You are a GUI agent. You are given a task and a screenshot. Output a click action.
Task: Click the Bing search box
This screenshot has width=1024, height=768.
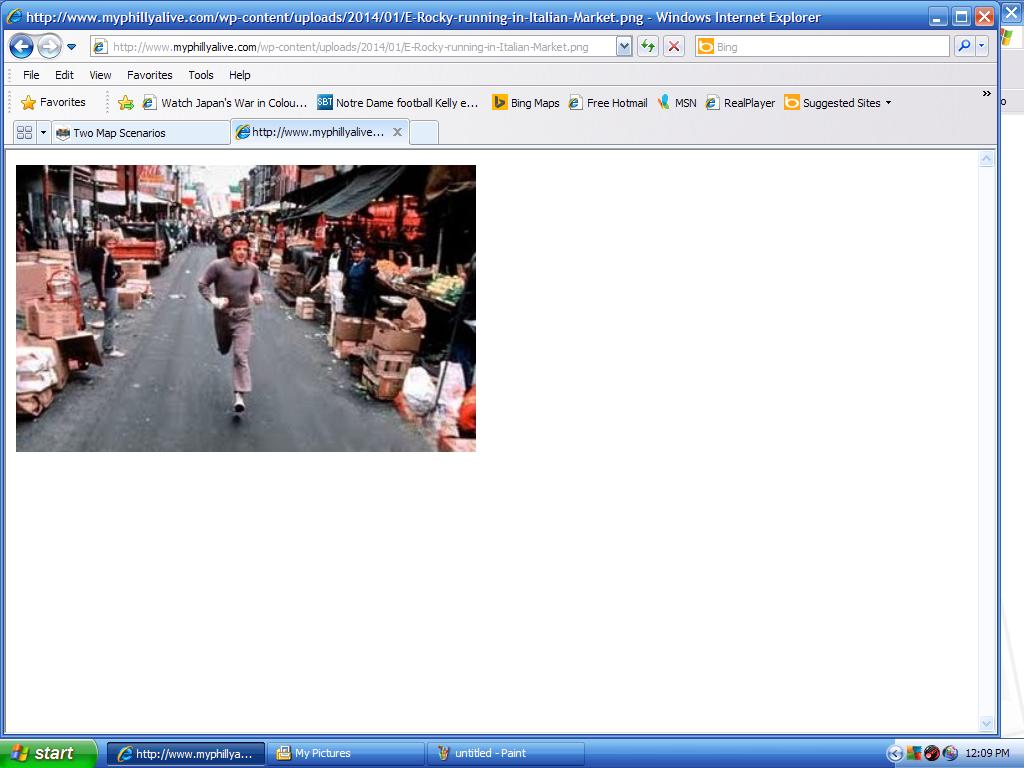pos(822,47)
